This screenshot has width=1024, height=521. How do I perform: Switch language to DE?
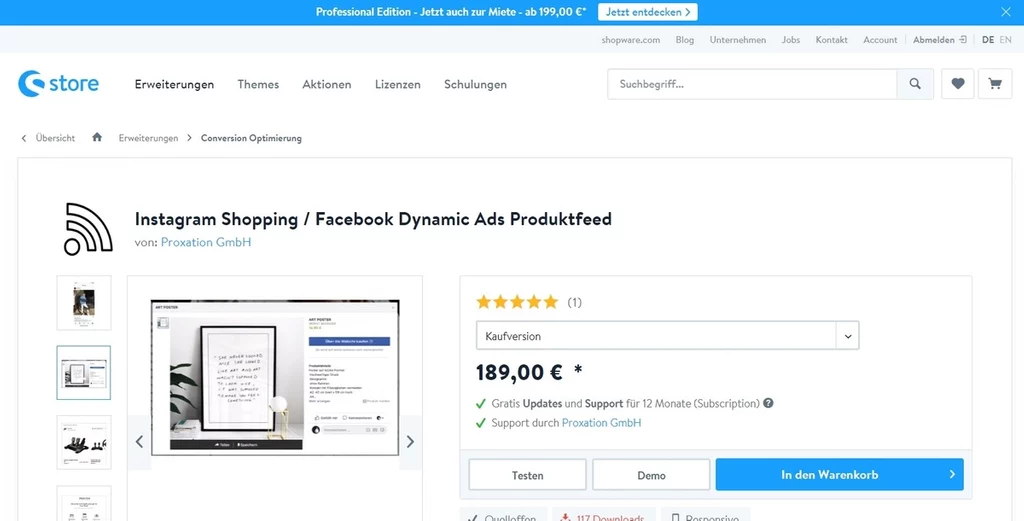pyautogui.click(x=987, y=40)
